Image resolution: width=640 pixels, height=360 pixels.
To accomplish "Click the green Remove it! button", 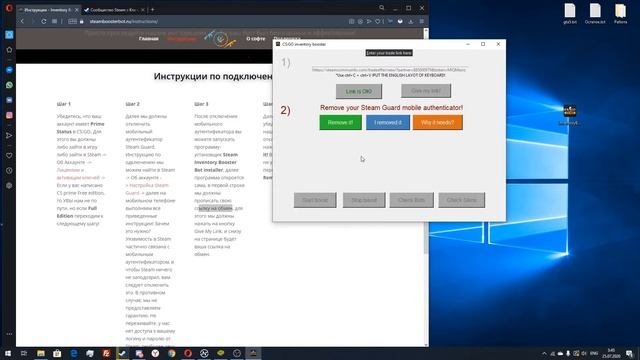I will click(x=340, y=122).
